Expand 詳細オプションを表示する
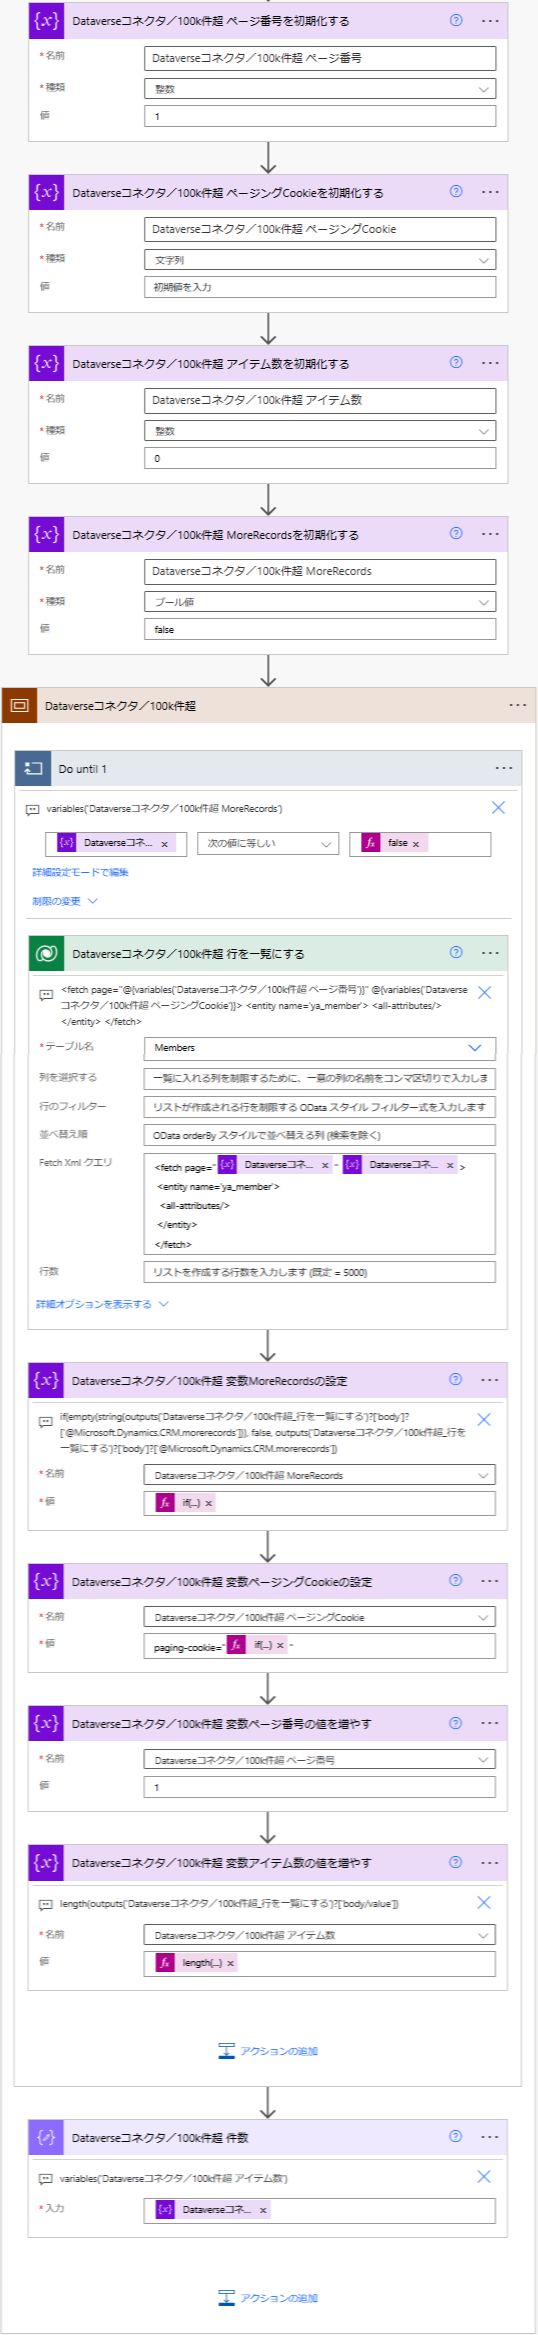The image size is (538, 2335). pyautogui.click(x=102, y=1304)
